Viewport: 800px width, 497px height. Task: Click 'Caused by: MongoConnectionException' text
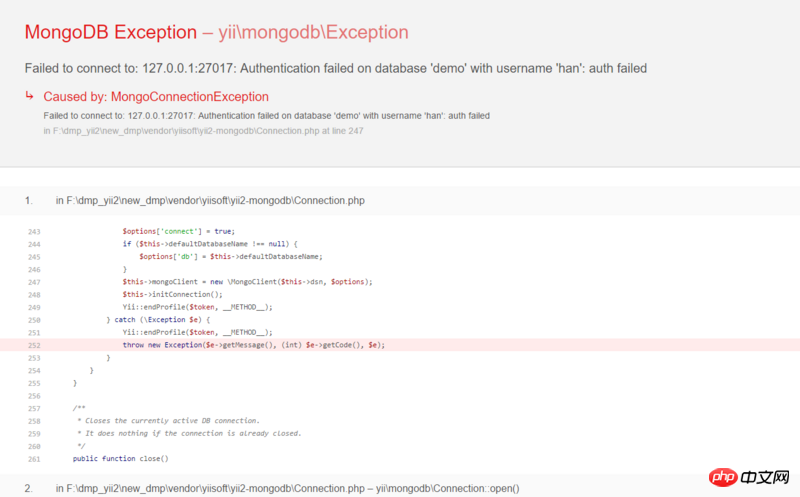pyautogui.click(x=156, y=96)
